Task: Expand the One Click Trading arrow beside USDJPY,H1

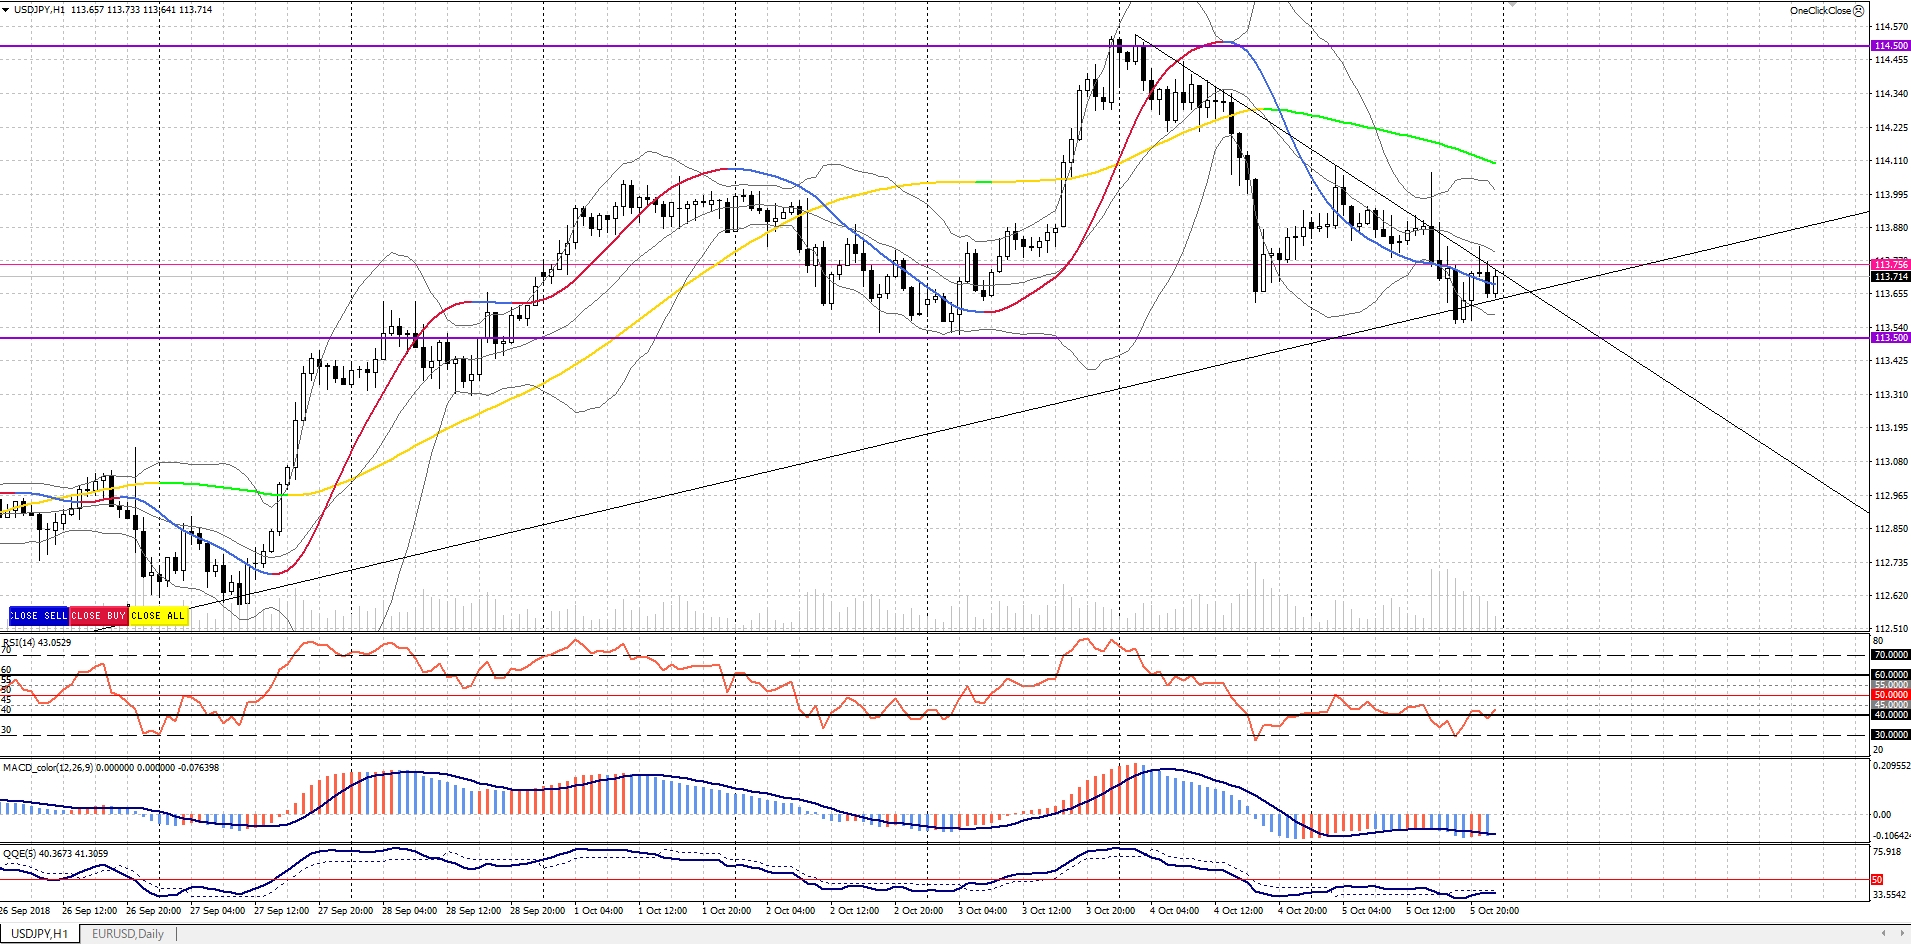Action: [x=6, y=10]
